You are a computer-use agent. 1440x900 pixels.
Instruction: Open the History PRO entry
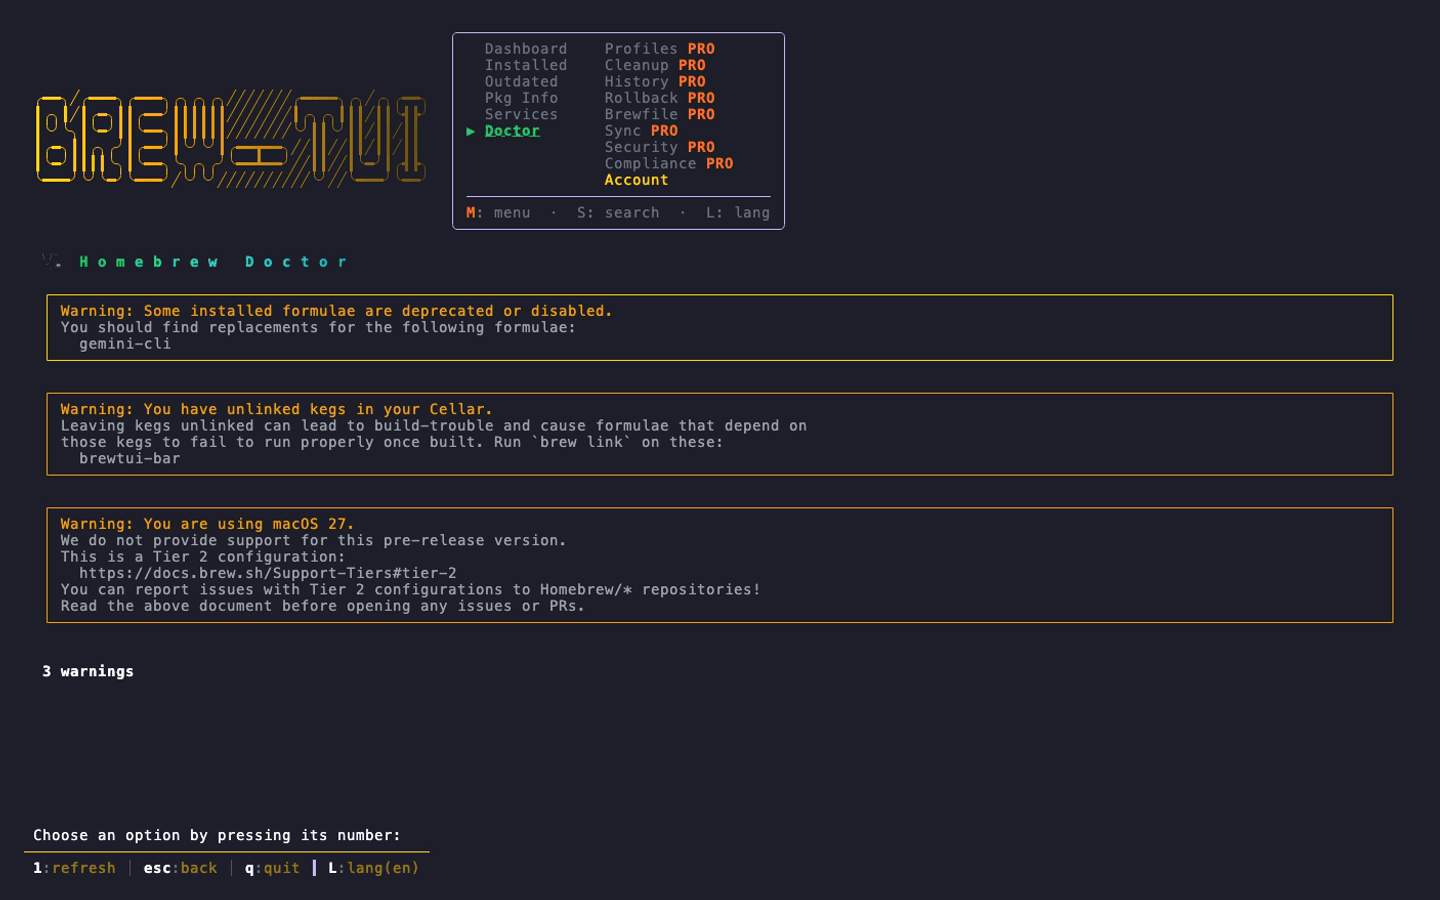655,81
